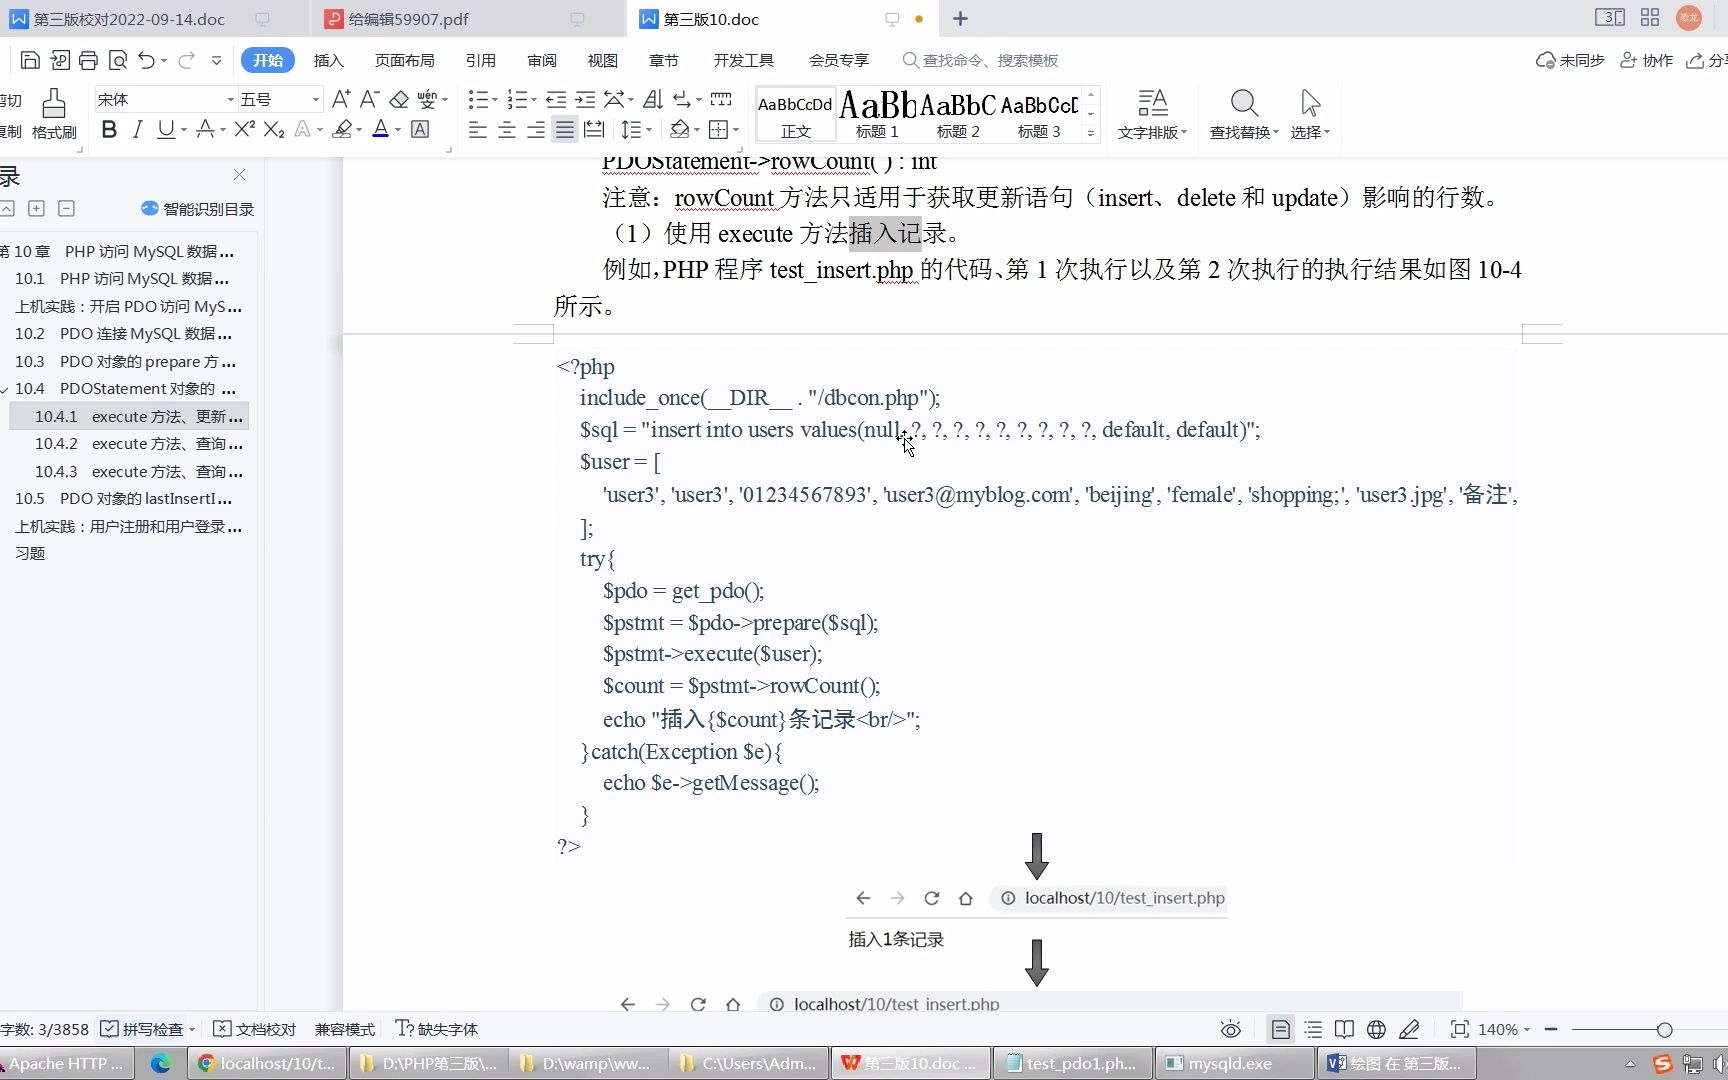Align paragraph text right
Image resolution: width=1728 pixels, height=1080 pixels.
pyautogui.click(x=536, y=129)
